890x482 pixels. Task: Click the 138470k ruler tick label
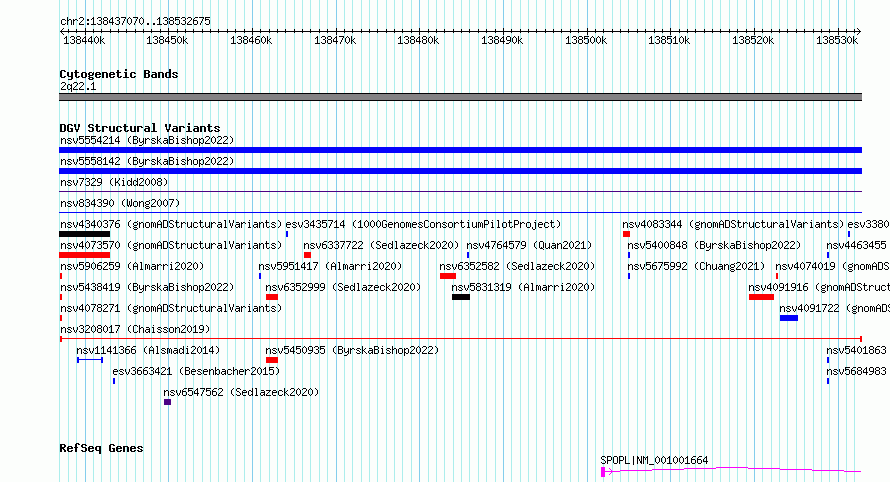point(335,40)
